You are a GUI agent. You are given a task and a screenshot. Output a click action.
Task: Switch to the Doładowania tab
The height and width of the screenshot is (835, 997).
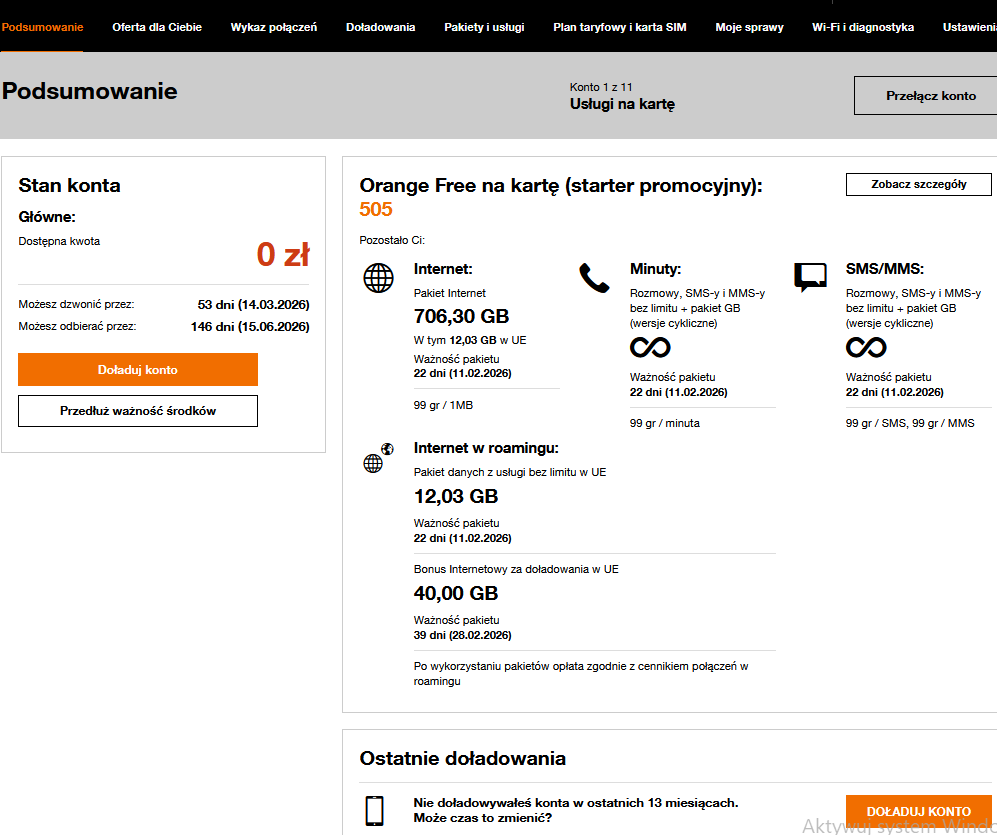(380, 27)
